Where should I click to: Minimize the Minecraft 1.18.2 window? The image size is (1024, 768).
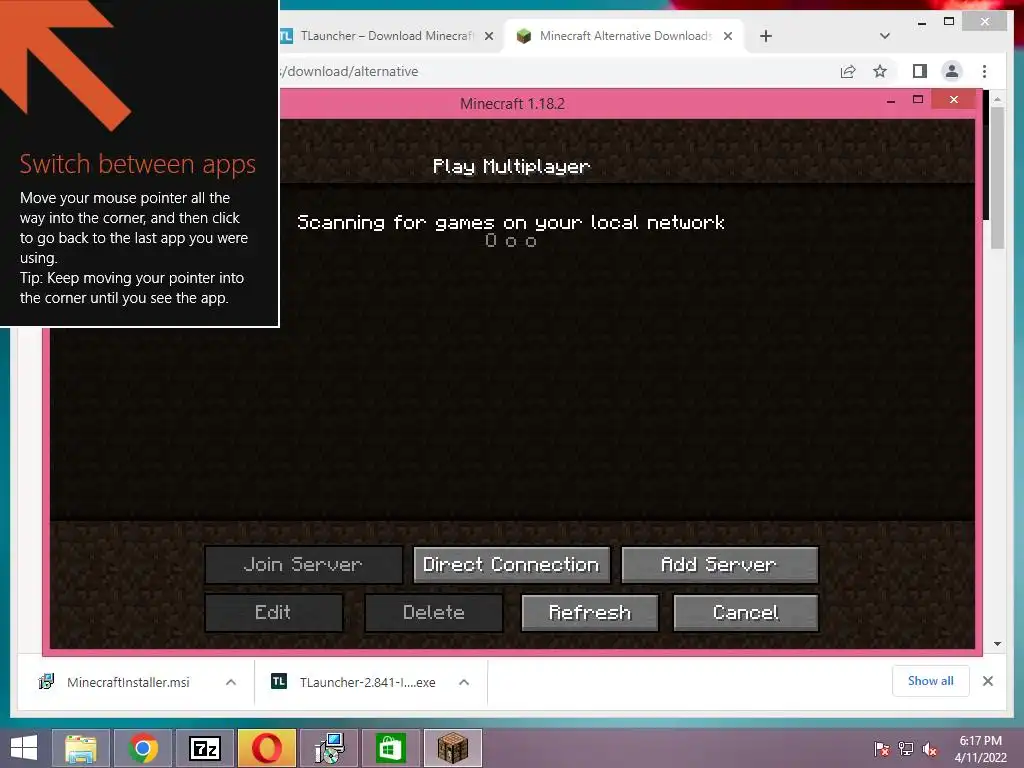pyautogui.click(x=891, y=101)
